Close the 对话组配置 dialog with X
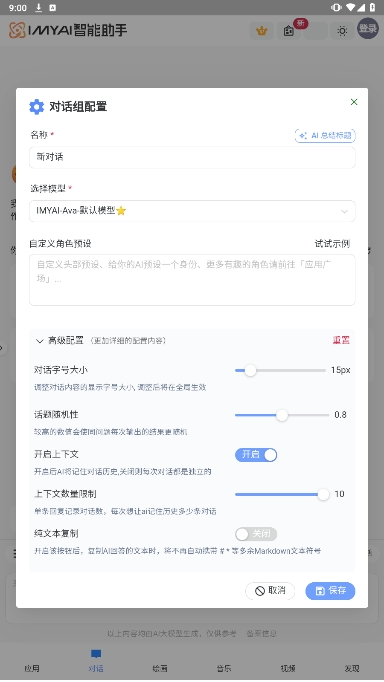 (x=354, y=102)
